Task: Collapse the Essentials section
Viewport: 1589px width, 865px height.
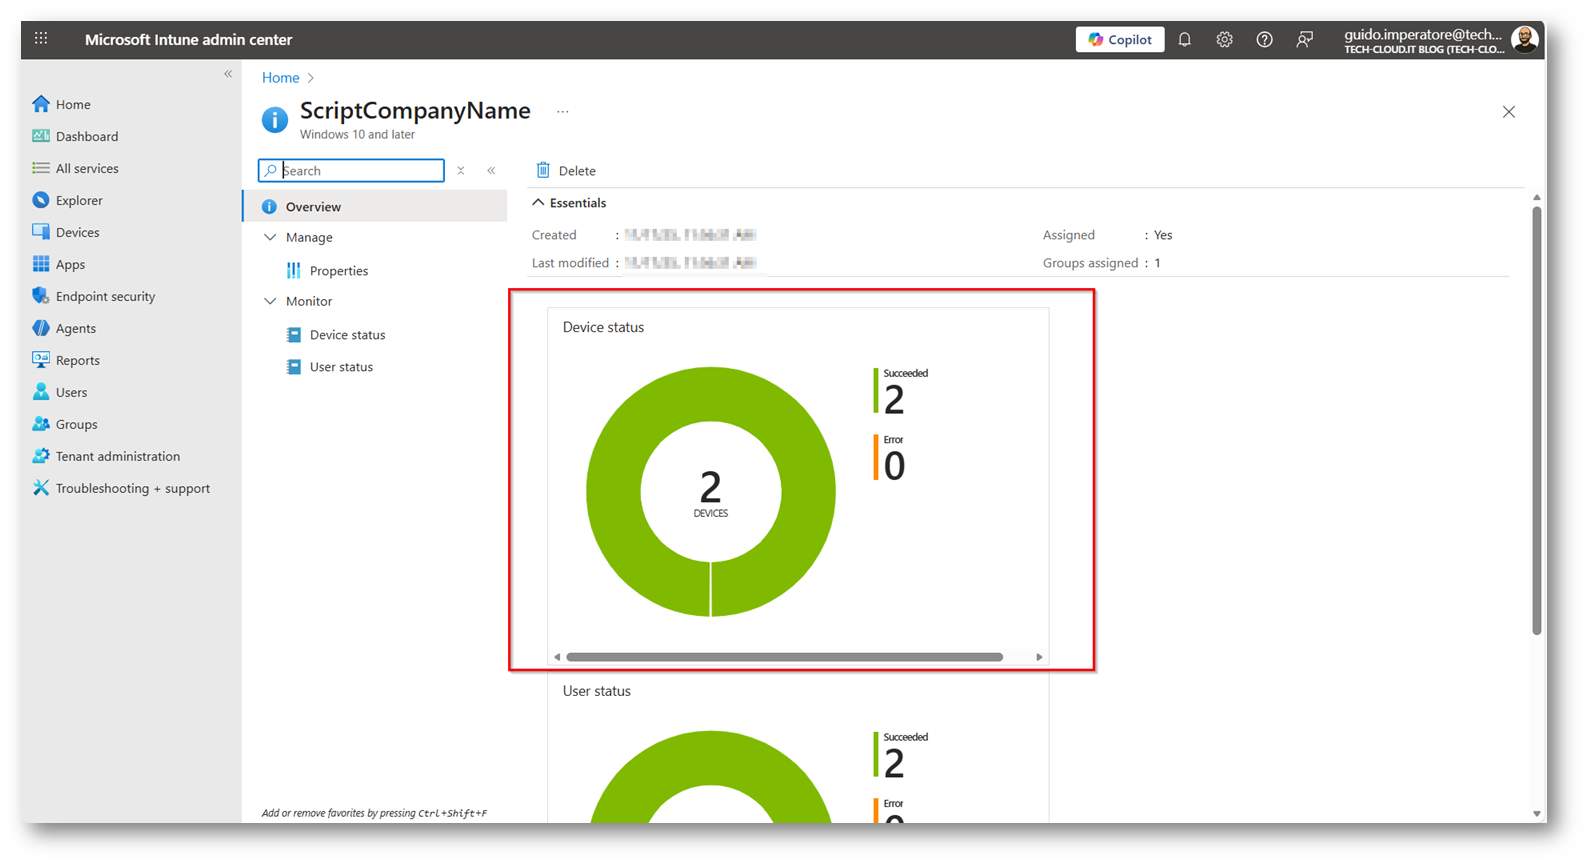Action: tap(539, 203)
